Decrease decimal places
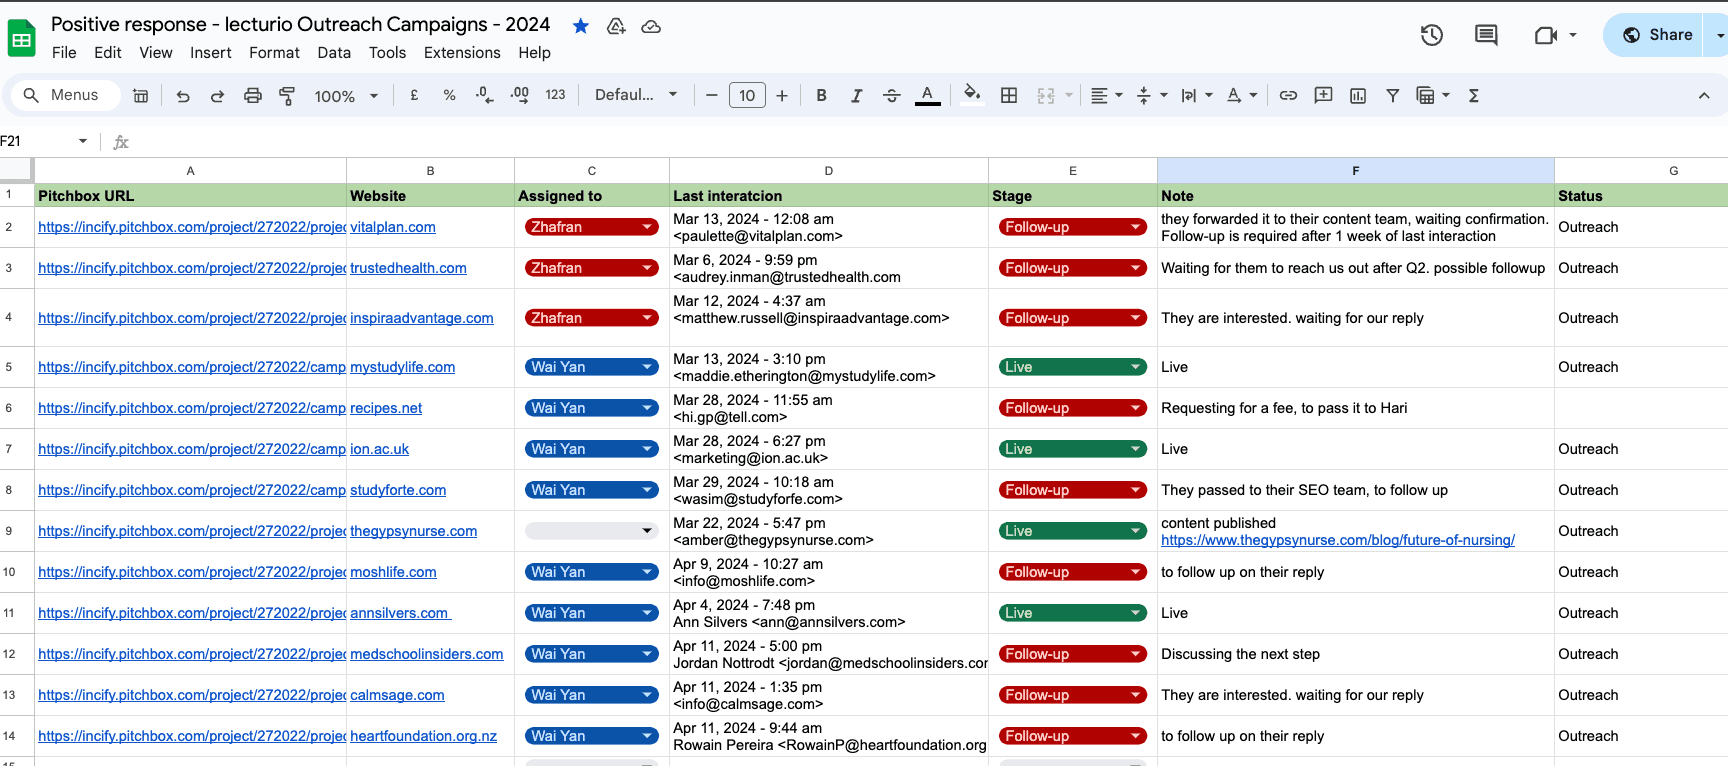Viewport: 1728px width, 766px height. click(484, 95)
